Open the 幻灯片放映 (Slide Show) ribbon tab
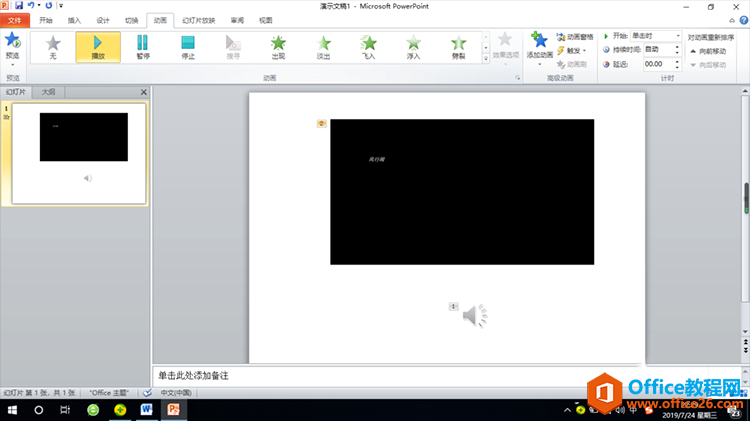Screen dimensions: 750x421 (x=200, y=20)
